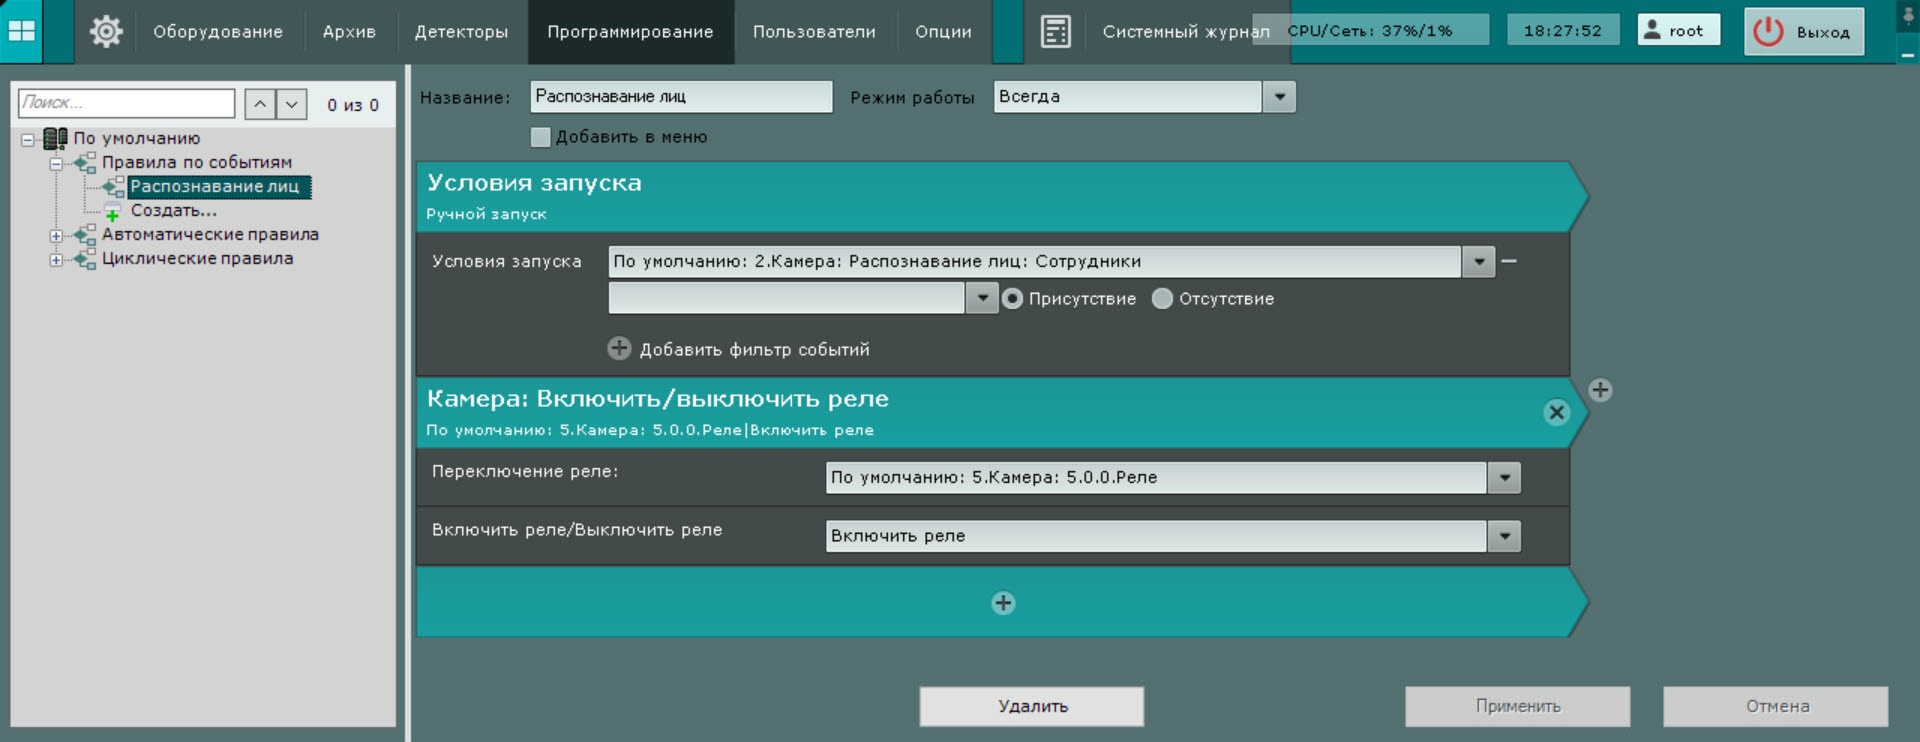The image size is (1920, 742).
Task: Jump to the previous search result with up arrow
Action: click(260, 104)
